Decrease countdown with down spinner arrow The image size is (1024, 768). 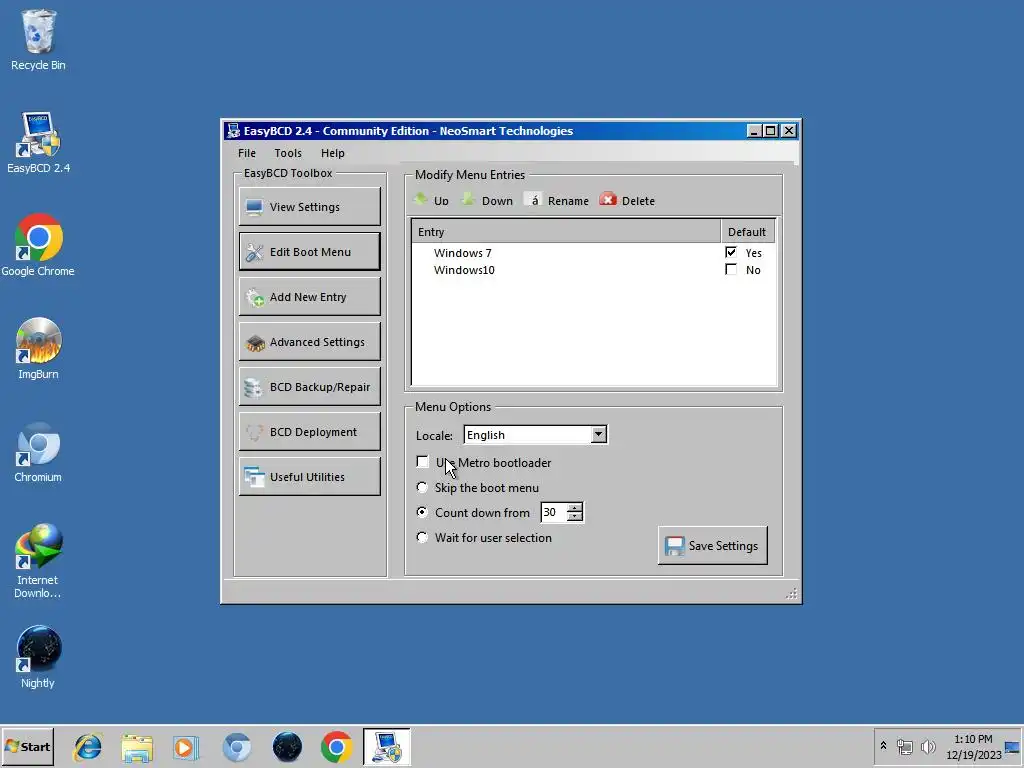coord(575,517)
